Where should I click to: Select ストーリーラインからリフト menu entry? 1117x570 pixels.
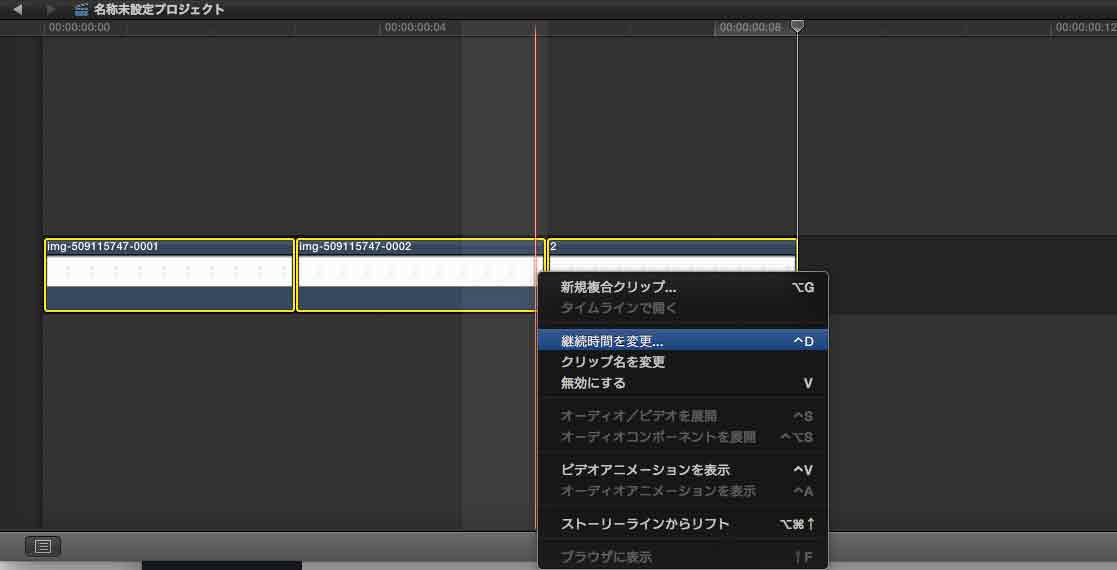coord(645,524)
